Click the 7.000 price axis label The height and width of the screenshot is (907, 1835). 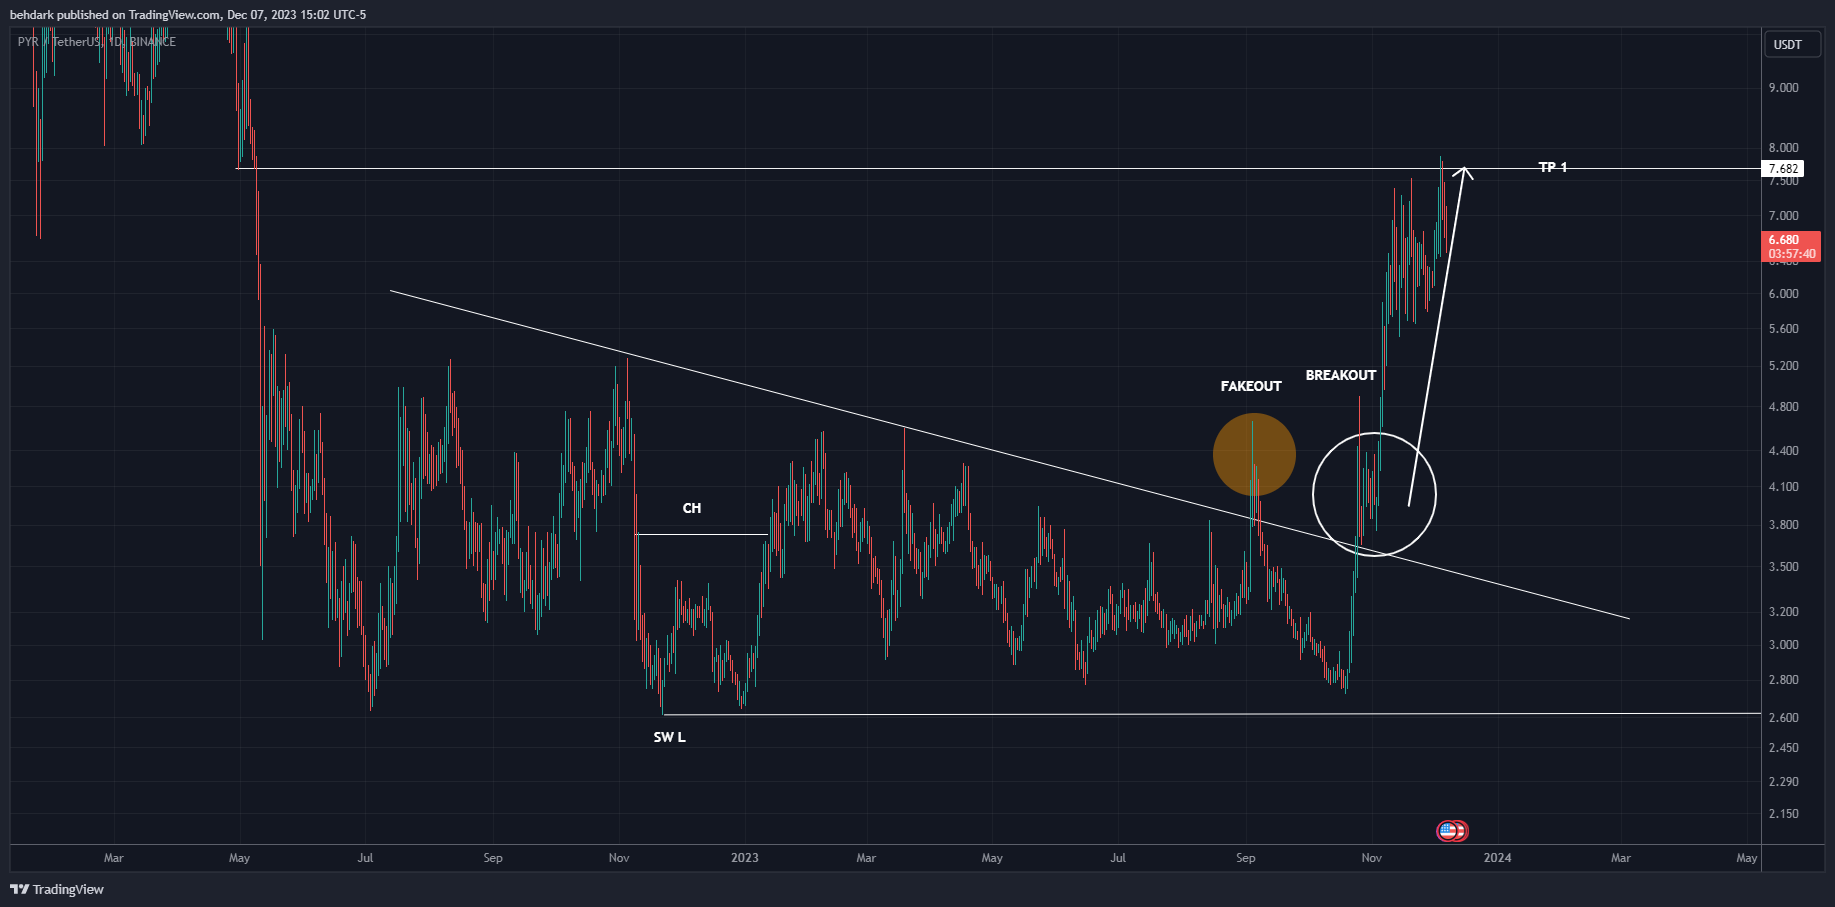1784,216
